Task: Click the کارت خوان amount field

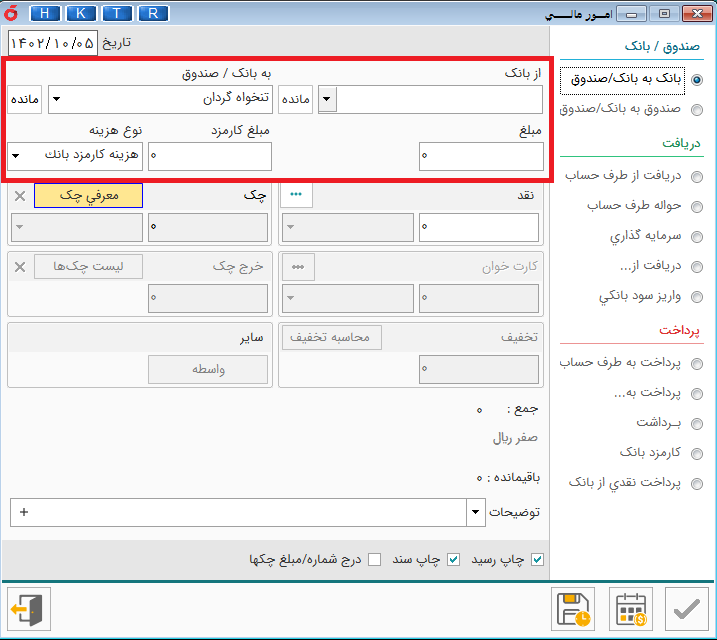Action: (479, 298)
